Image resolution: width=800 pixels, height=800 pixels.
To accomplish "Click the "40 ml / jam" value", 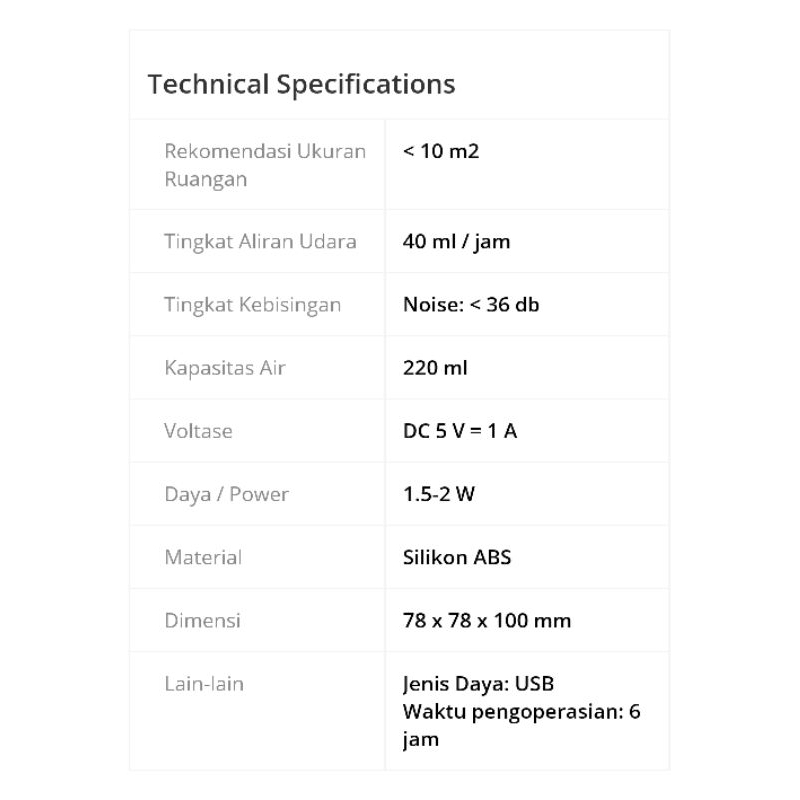I will [x=456, y=242].
